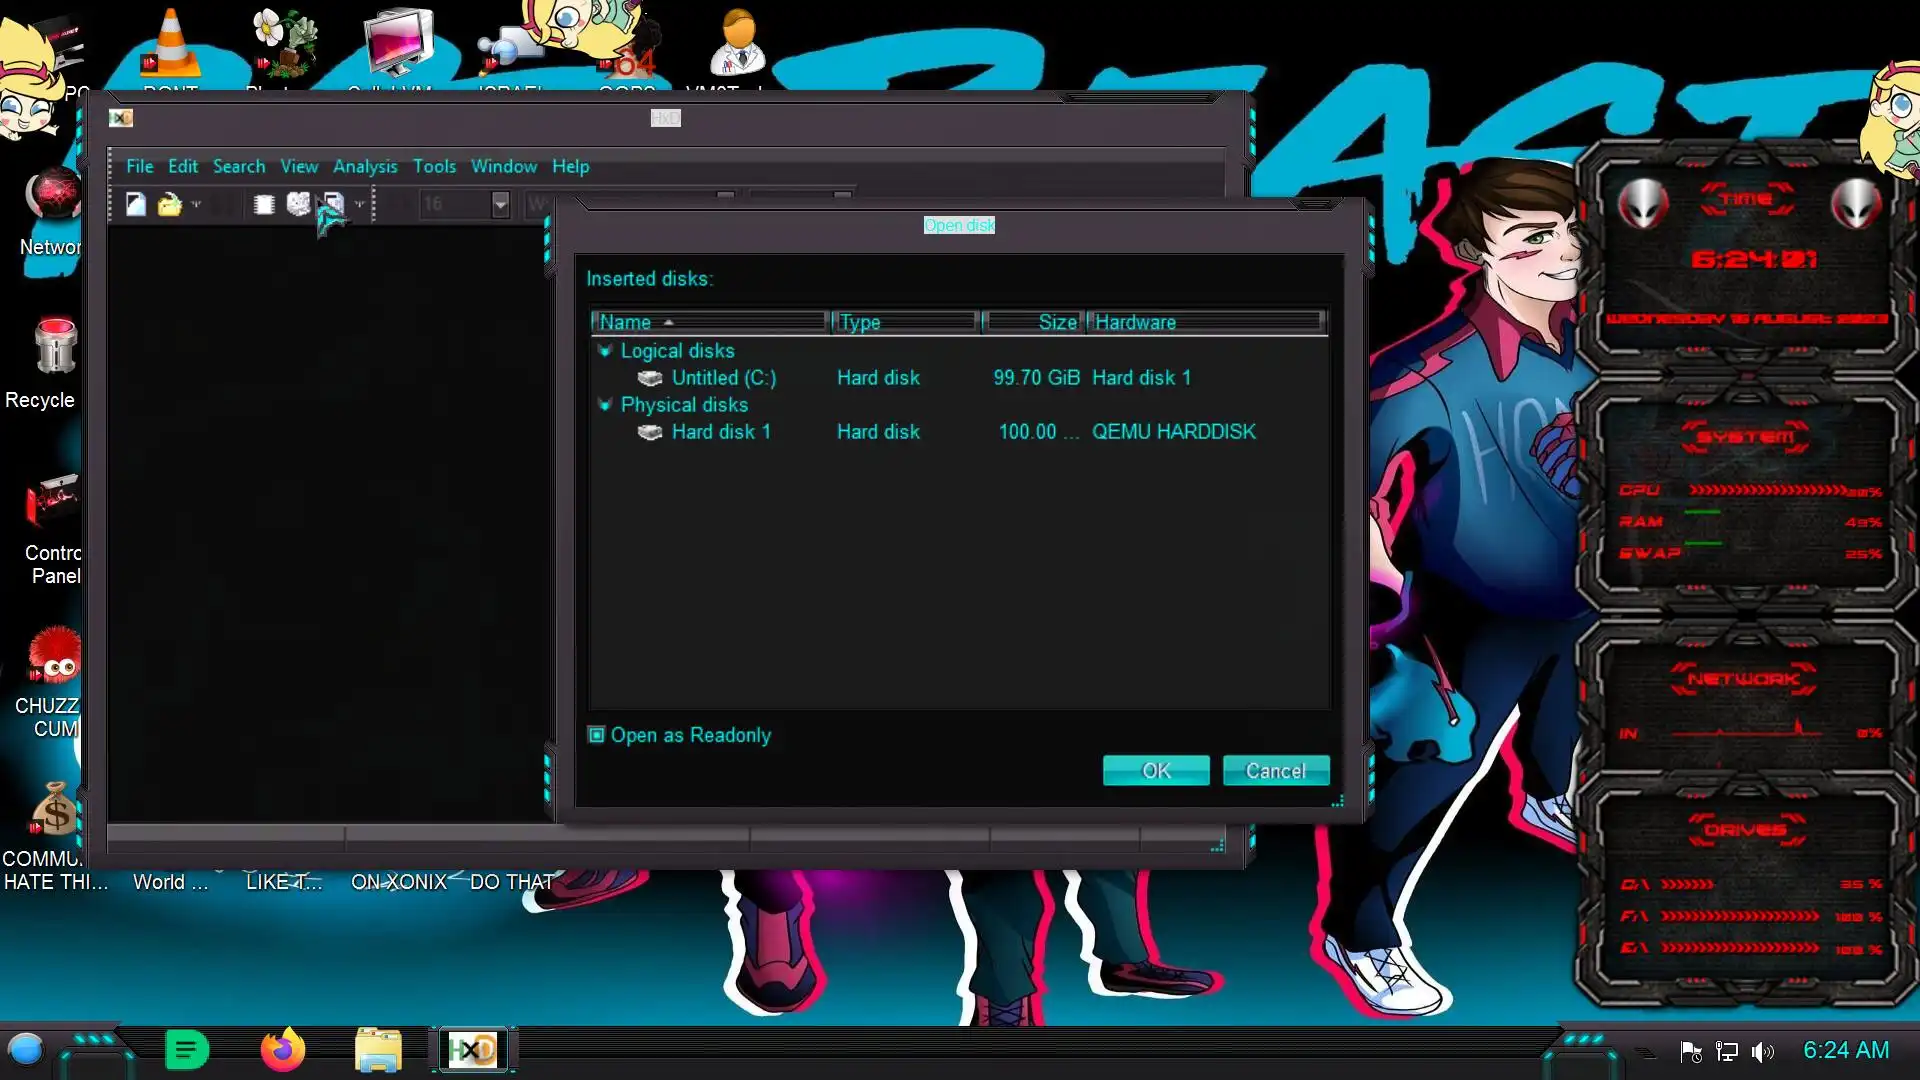The width and height of the screenshot is (1920, 1080).
Task: Click the Open disk image icon
Action: point(333,204)
